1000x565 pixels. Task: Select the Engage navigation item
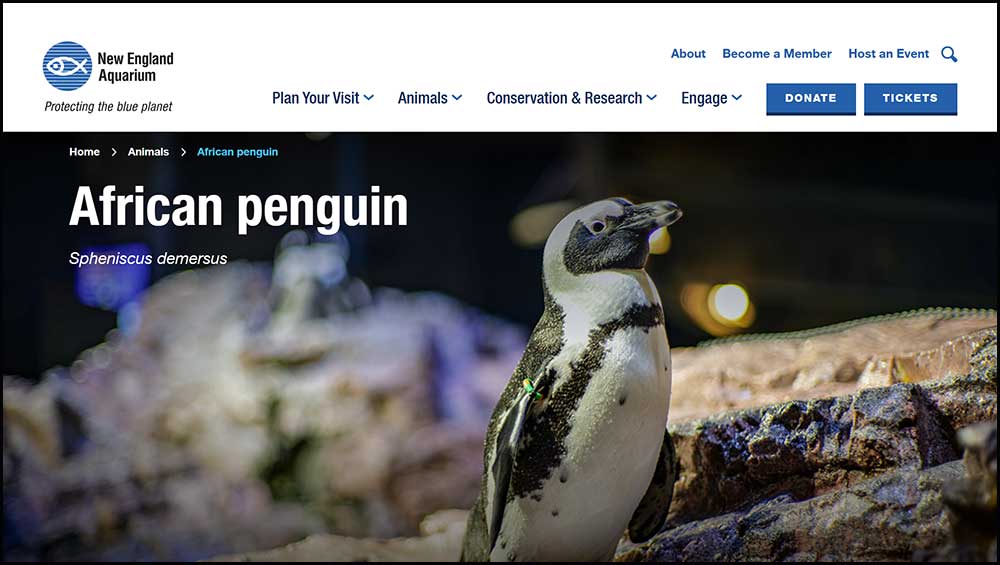click(704, 98)
